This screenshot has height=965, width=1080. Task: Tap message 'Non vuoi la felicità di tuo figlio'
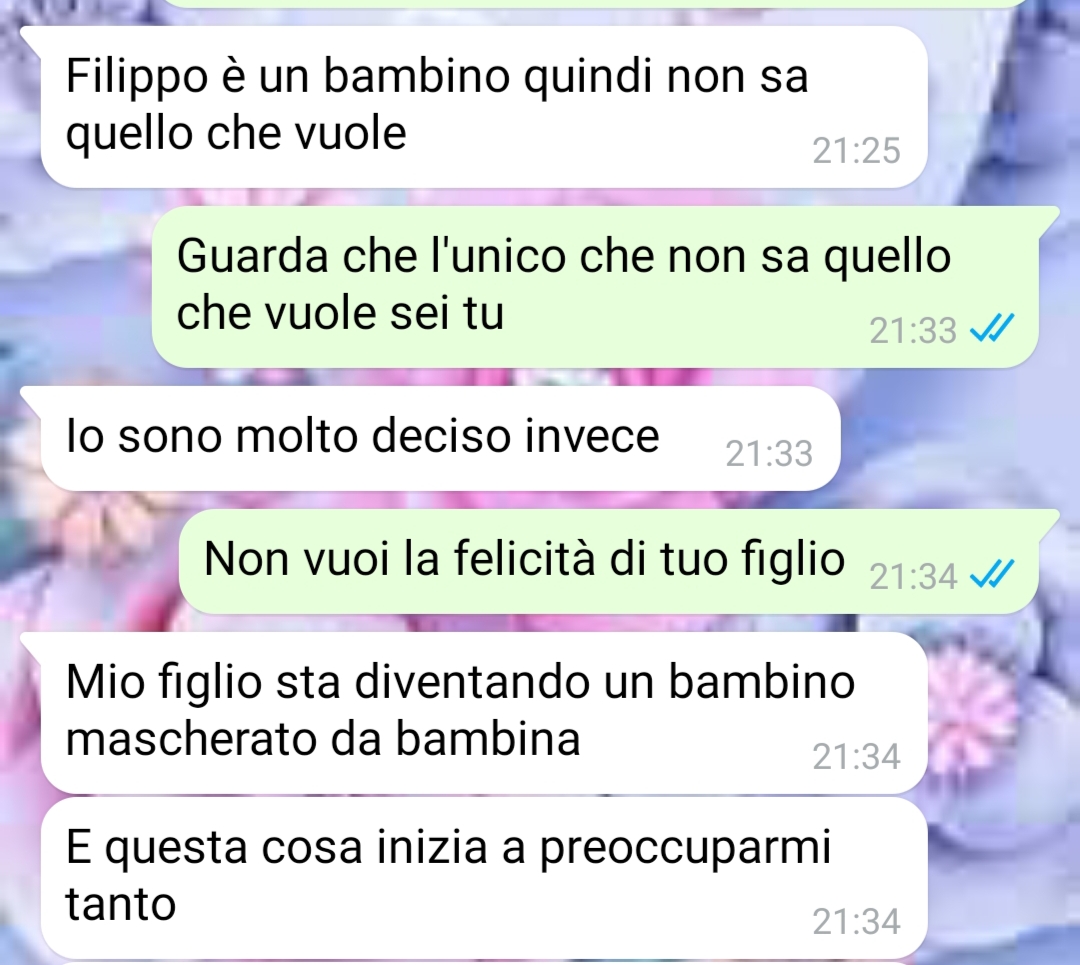pos(609,561)
